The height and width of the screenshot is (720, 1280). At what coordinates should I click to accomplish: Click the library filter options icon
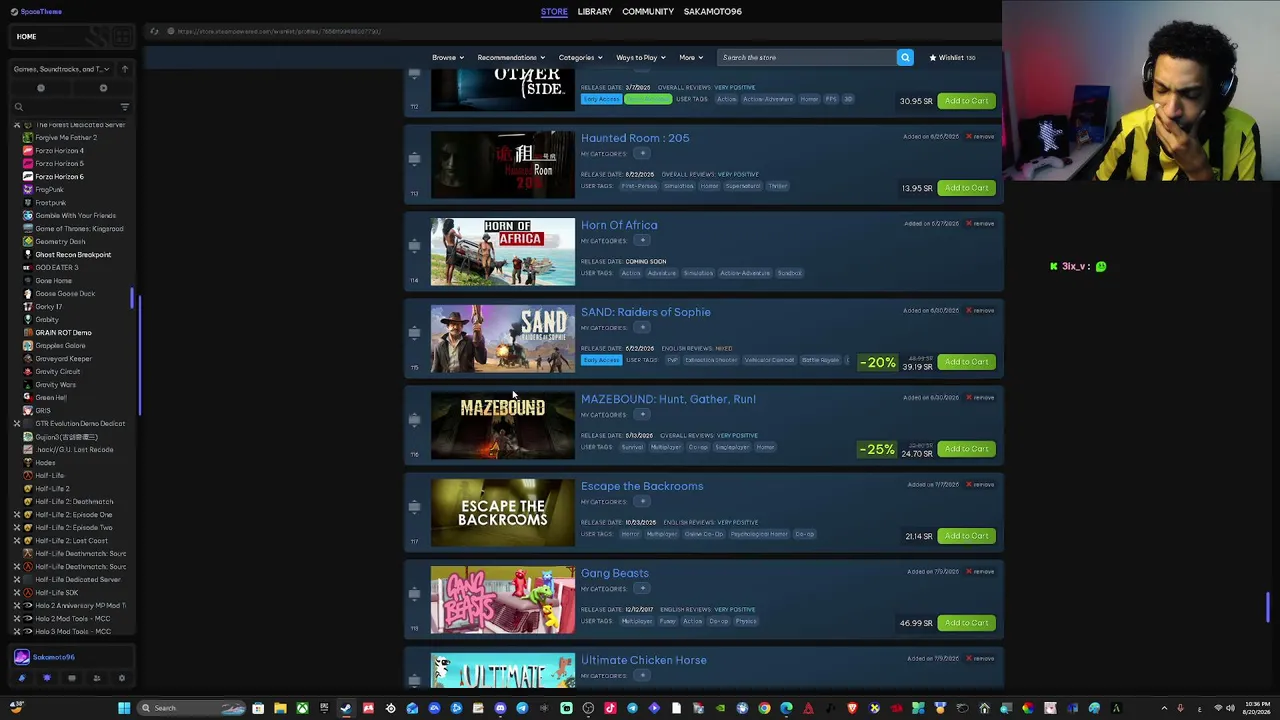[x=125, y=107]
